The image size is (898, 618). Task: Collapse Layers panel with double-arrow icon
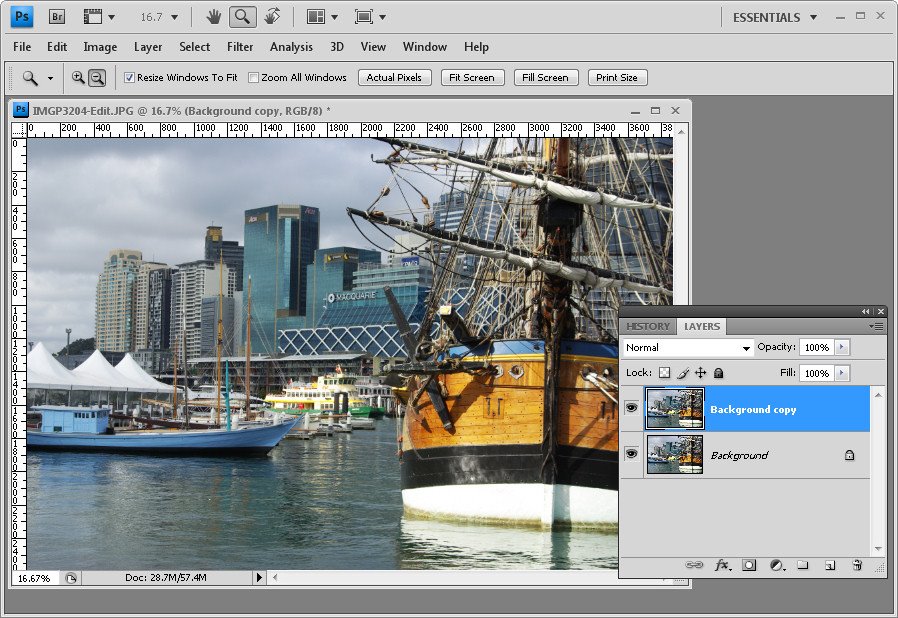point(865,312)
